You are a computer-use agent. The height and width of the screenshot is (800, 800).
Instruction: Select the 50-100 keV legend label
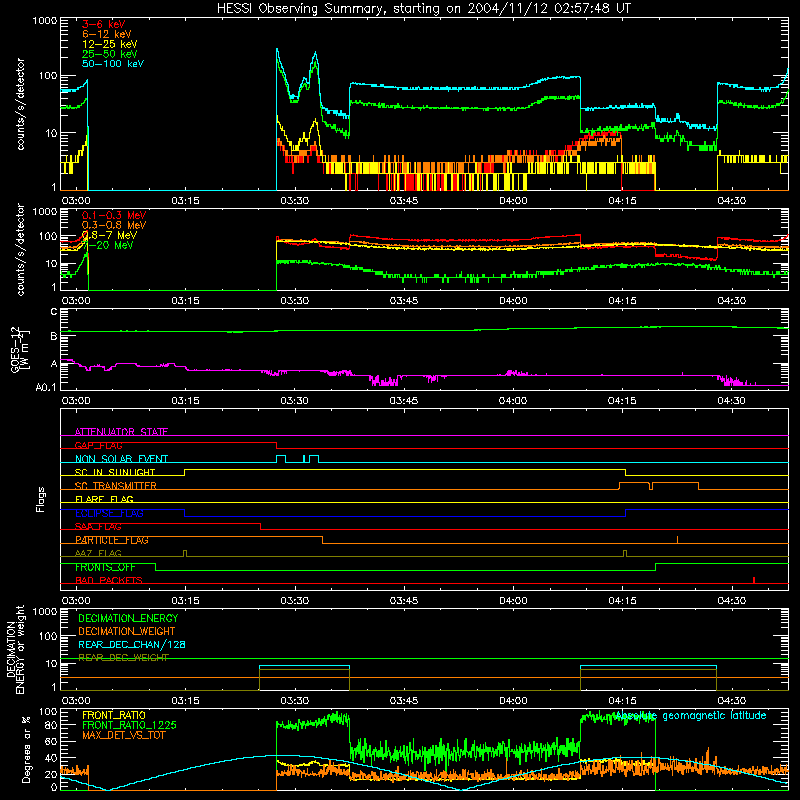113,64
